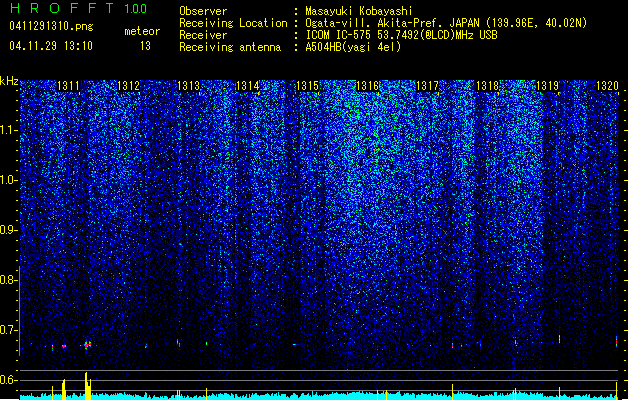Click the 1.1 kHz axis tick label
This screenshot has height=400, width=629.
pos(9,130)
